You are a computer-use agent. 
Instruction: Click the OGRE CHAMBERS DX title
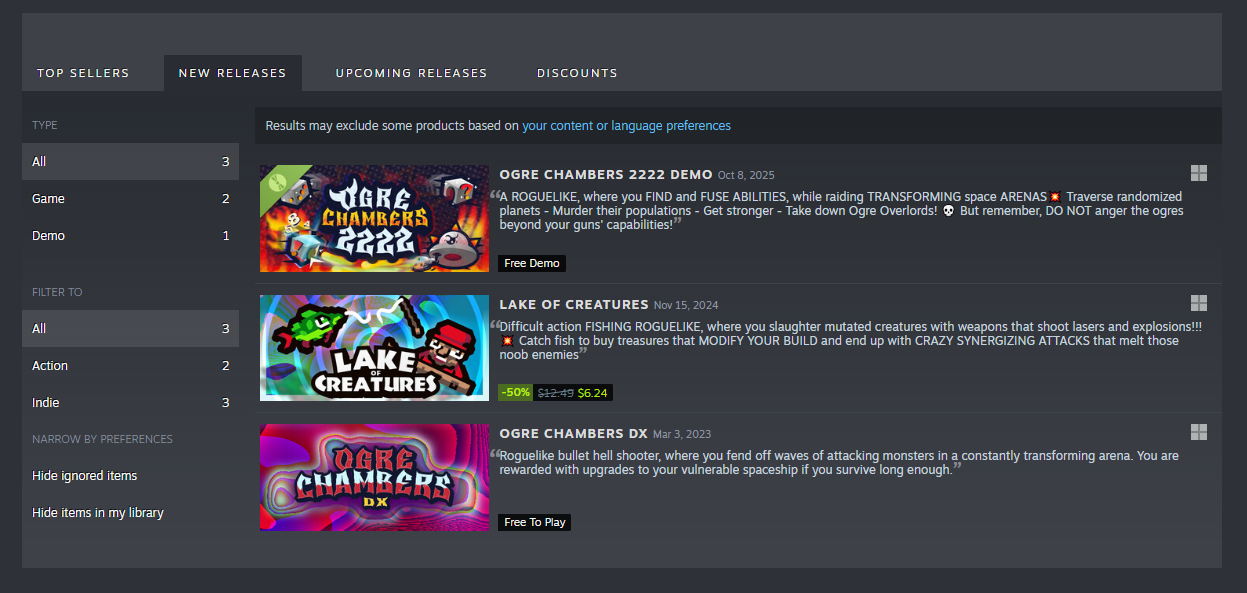coord(574,433)
